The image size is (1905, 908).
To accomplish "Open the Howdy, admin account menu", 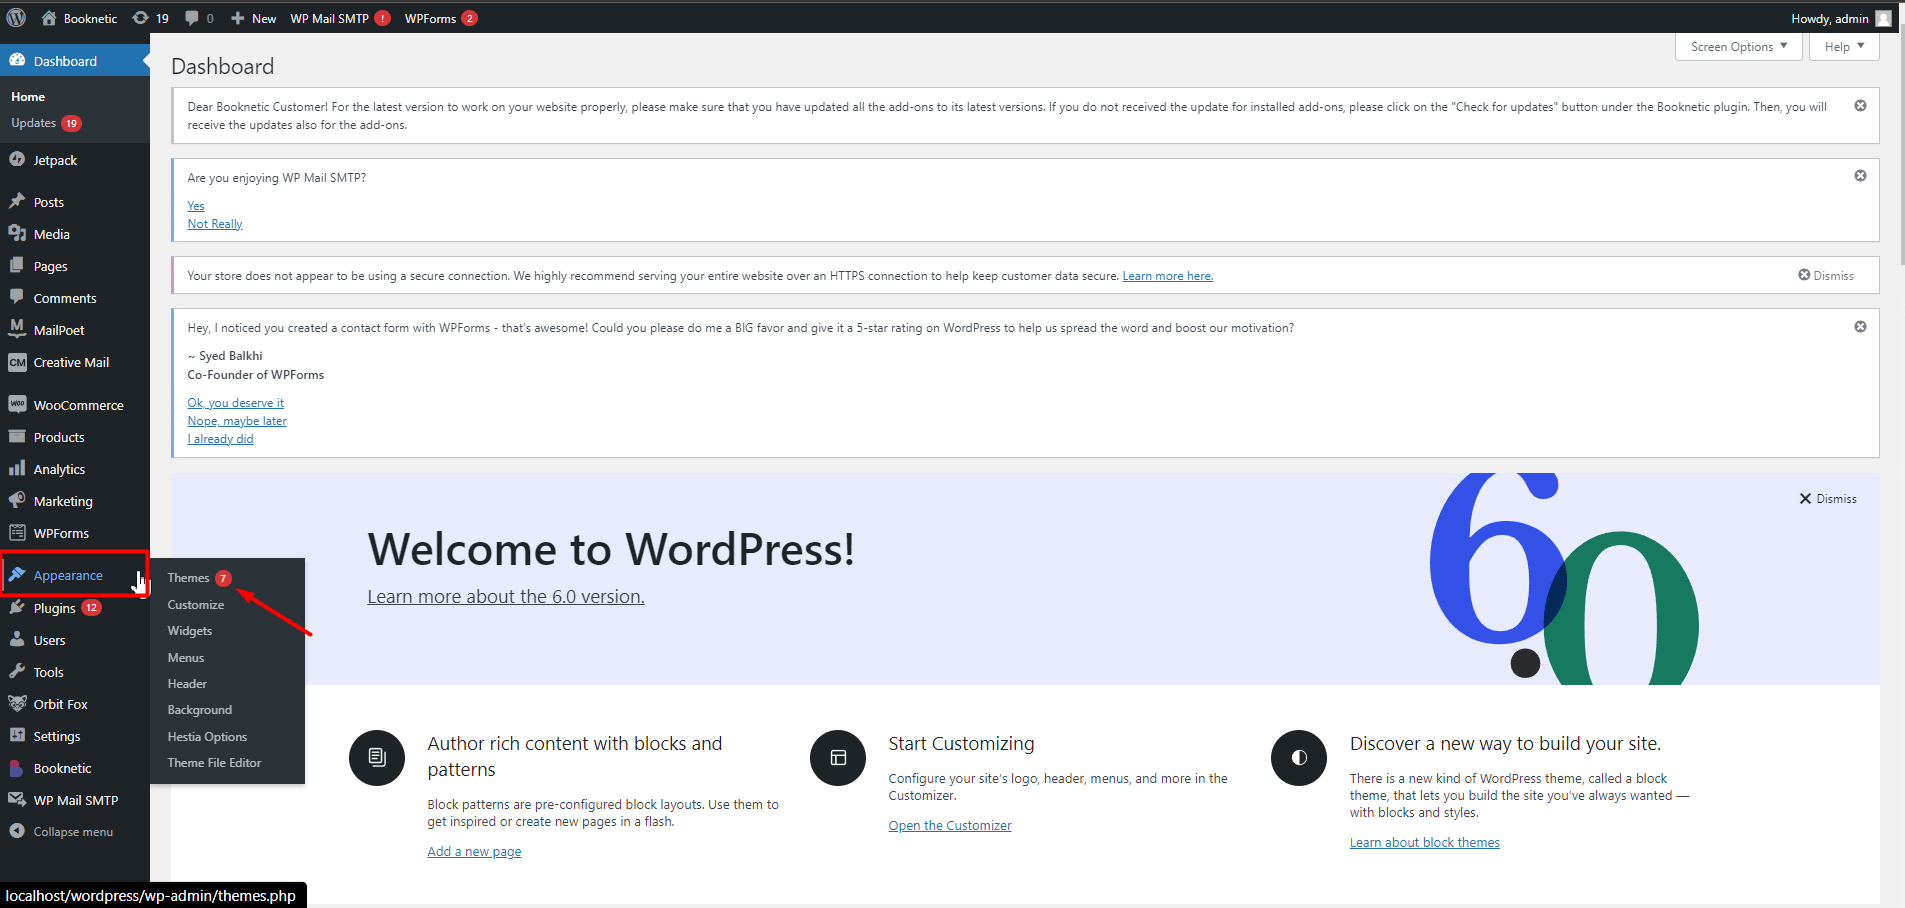I will tap(1841, 18).
